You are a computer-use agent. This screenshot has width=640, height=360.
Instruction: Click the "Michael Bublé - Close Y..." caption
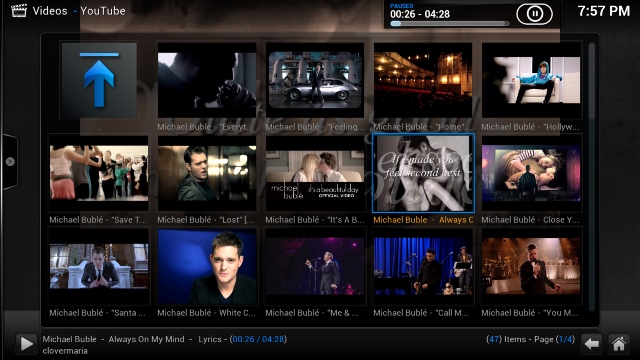pos(530,220)
